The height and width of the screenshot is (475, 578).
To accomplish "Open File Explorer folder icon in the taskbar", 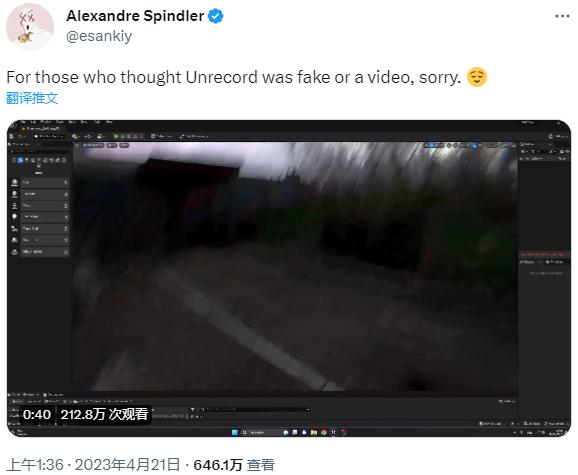I will pyautogui.click(x=314, y=432).
